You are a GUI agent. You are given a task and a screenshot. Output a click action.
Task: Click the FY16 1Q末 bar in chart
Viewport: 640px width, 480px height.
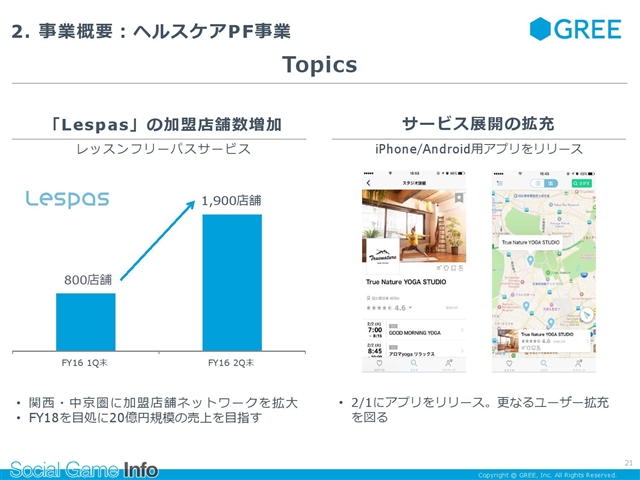tap(86, 322)
